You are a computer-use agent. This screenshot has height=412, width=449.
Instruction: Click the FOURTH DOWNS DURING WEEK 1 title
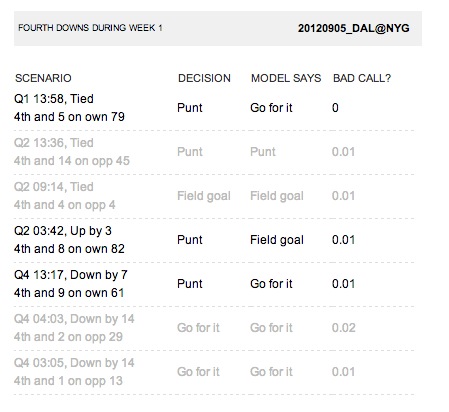coord(90,28)
